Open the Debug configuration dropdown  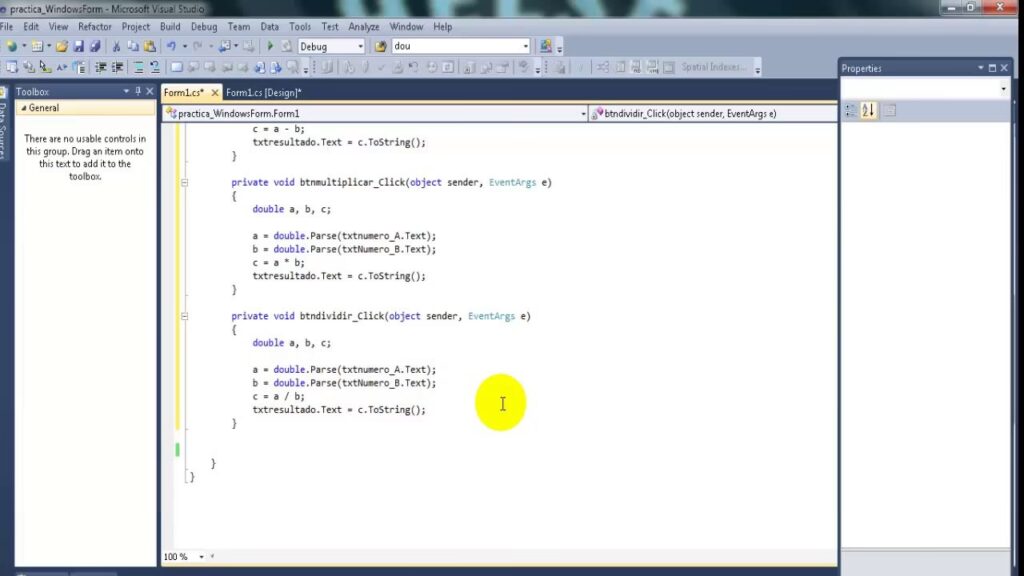pos(359,46)
